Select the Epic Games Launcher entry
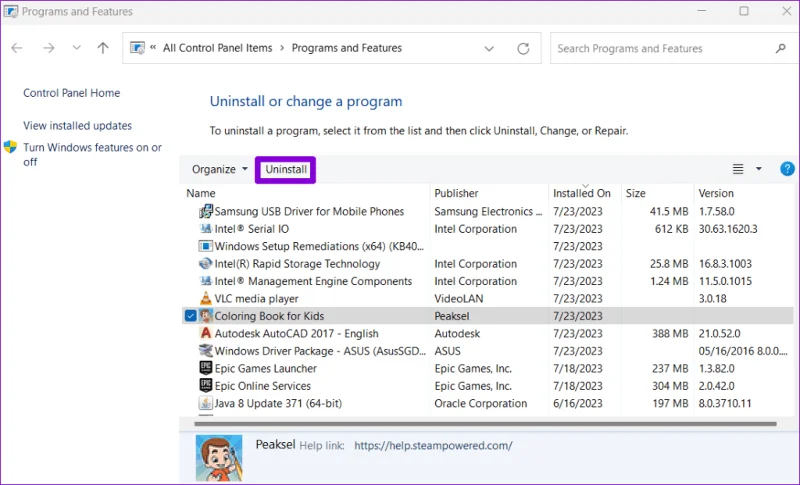The image size is (800, 485). pos(266,368)
